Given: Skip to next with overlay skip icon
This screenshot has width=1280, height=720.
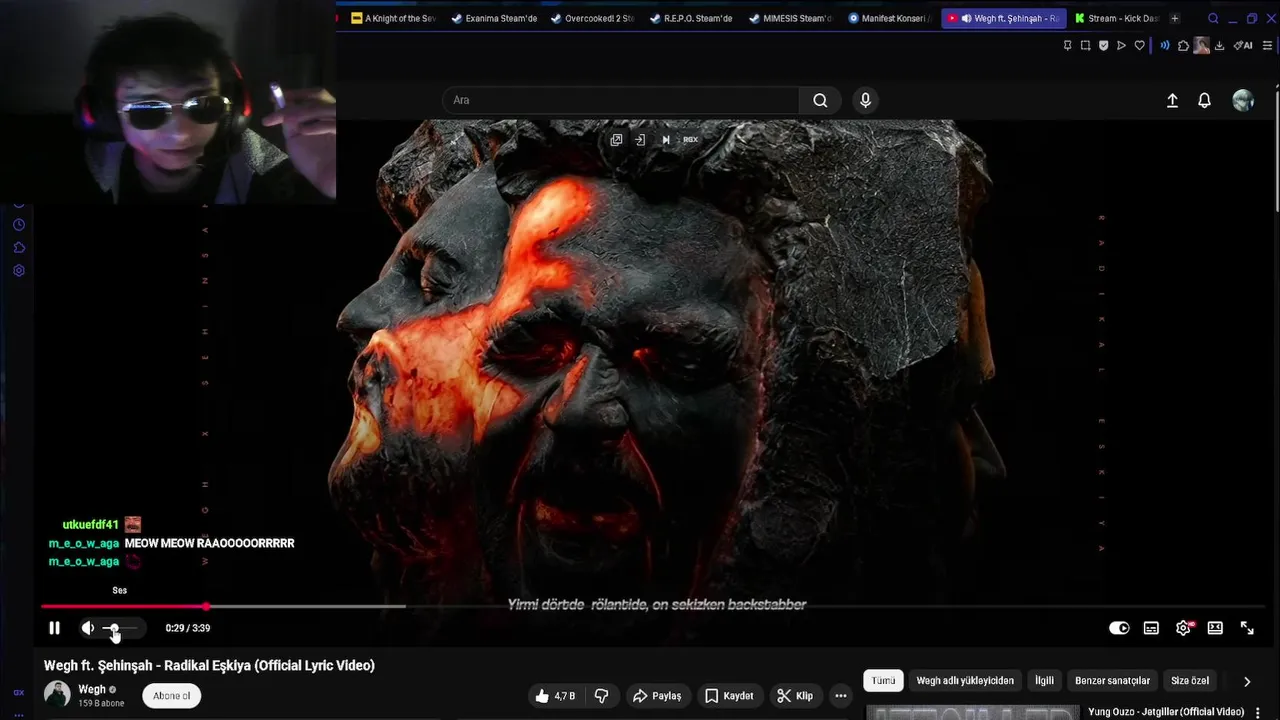Looking at the screenshot, I should coord(666,140).
